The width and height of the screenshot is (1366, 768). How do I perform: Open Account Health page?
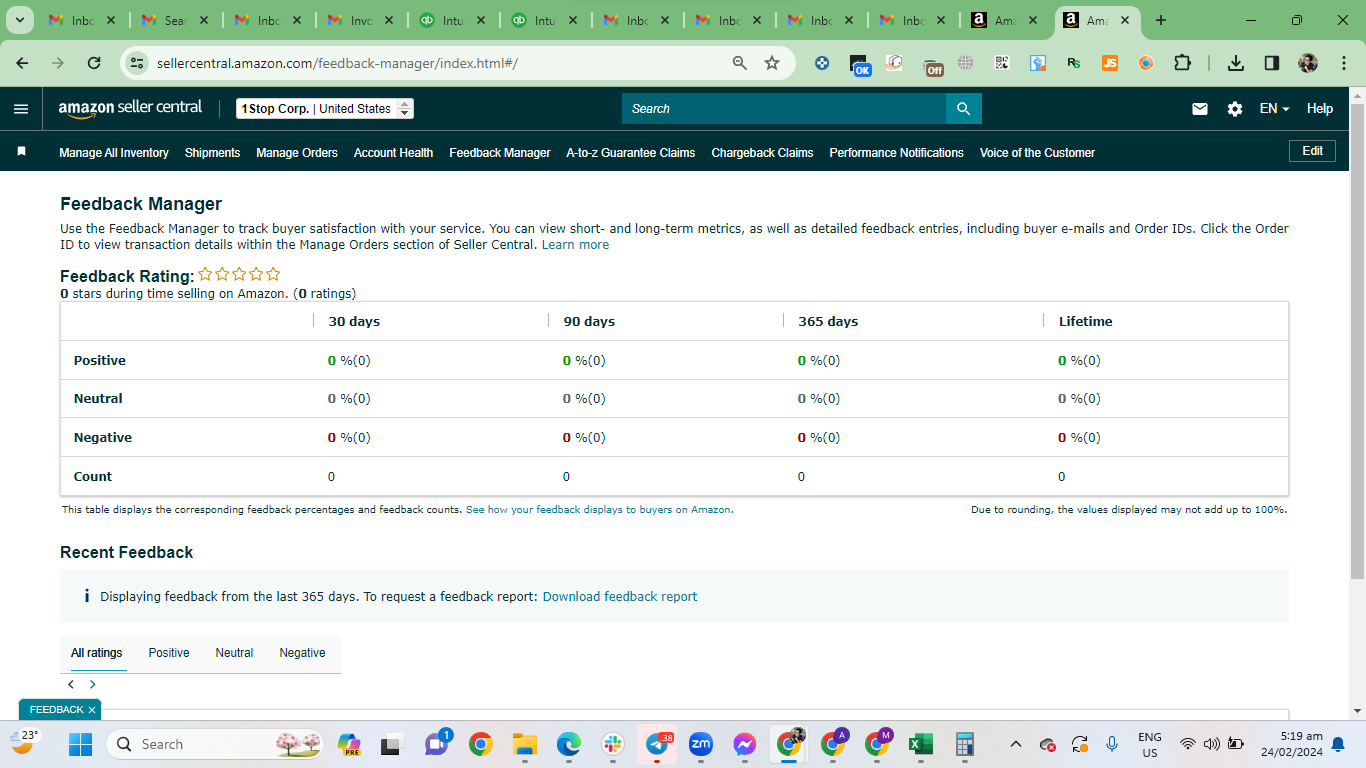(393, 153)
